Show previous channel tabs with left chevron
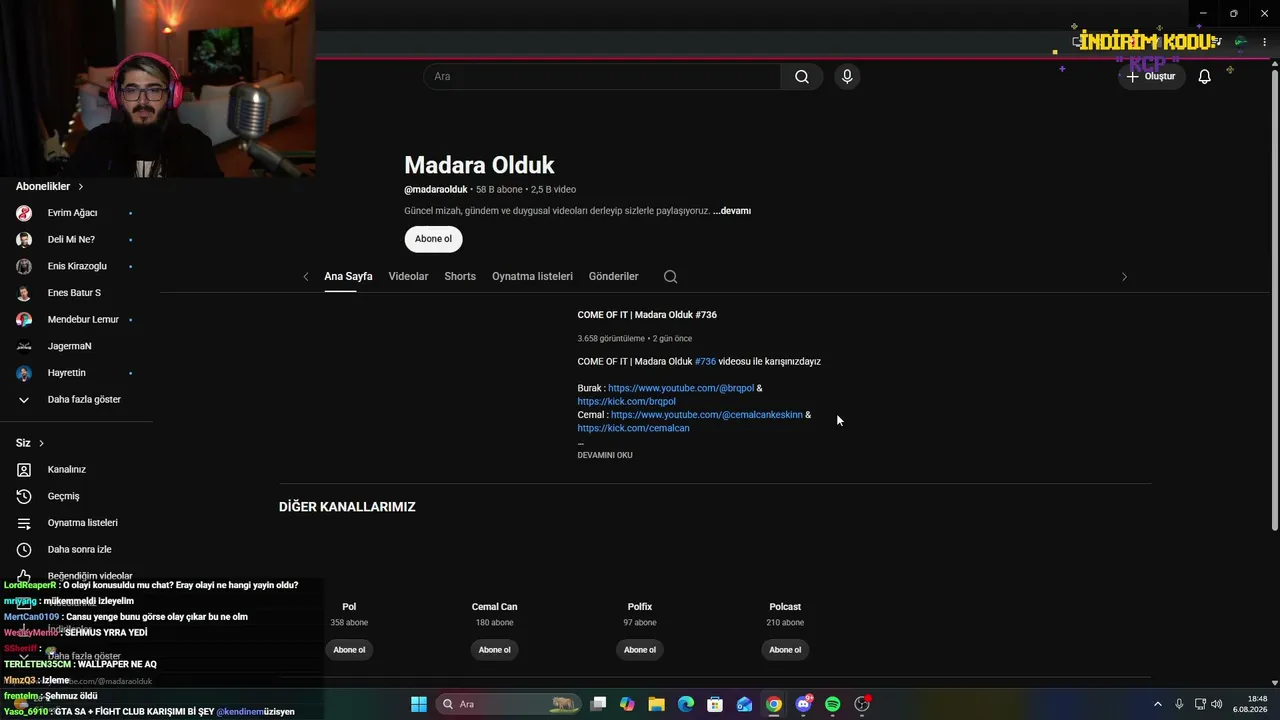The image size is (1280, 720). pos(306,277)
